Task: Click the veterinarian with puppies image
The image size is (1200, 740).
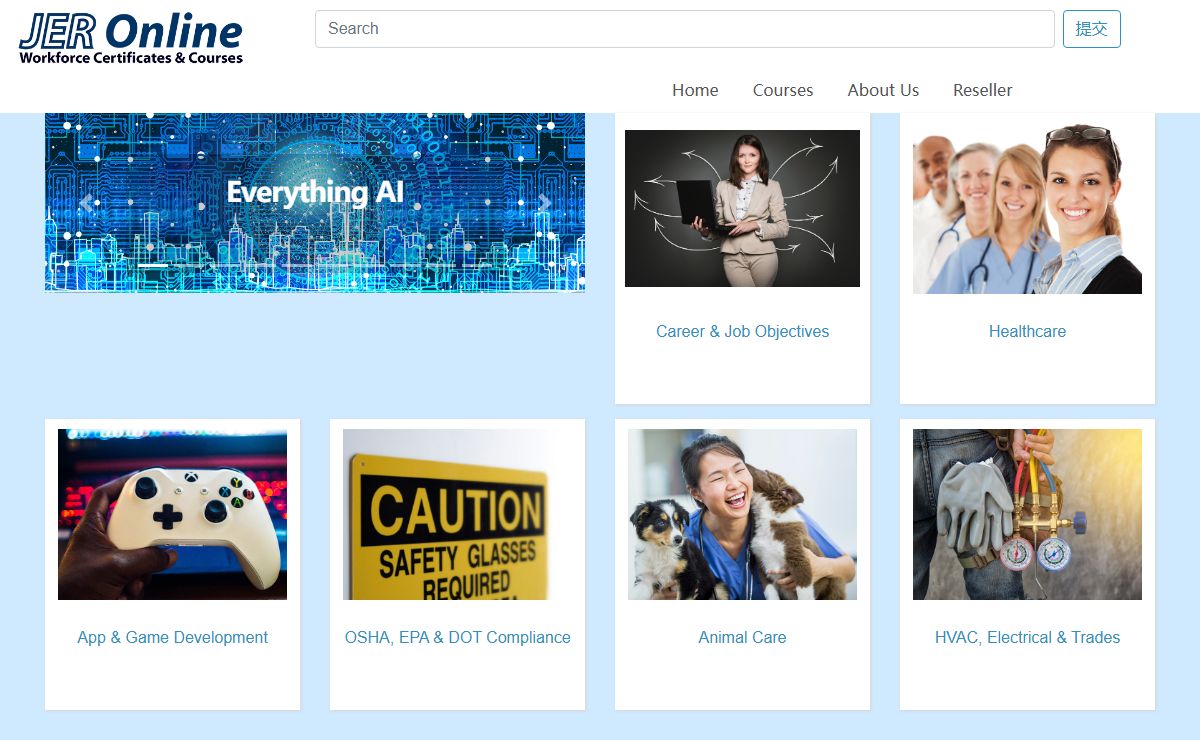Action: coord(742,514)
